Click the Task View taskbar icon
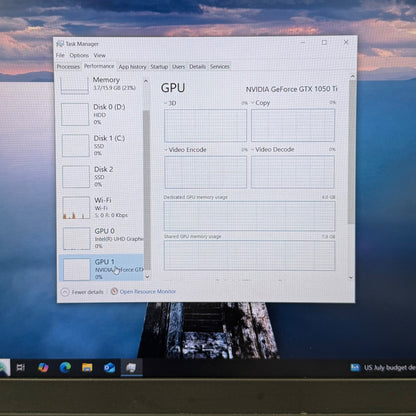The width and height of the screenshot is (416, 416). (21, 367)
